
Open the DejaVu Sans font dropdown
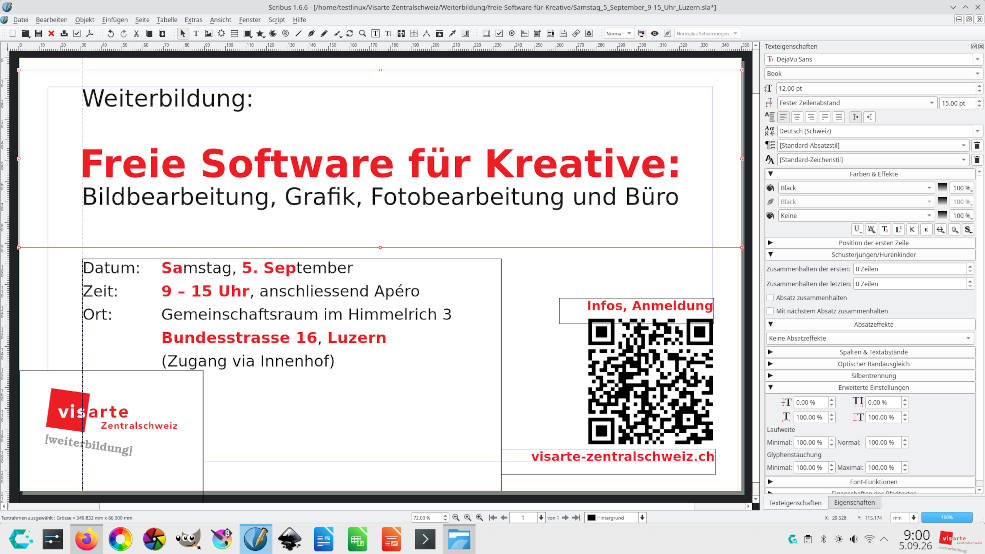873,59
